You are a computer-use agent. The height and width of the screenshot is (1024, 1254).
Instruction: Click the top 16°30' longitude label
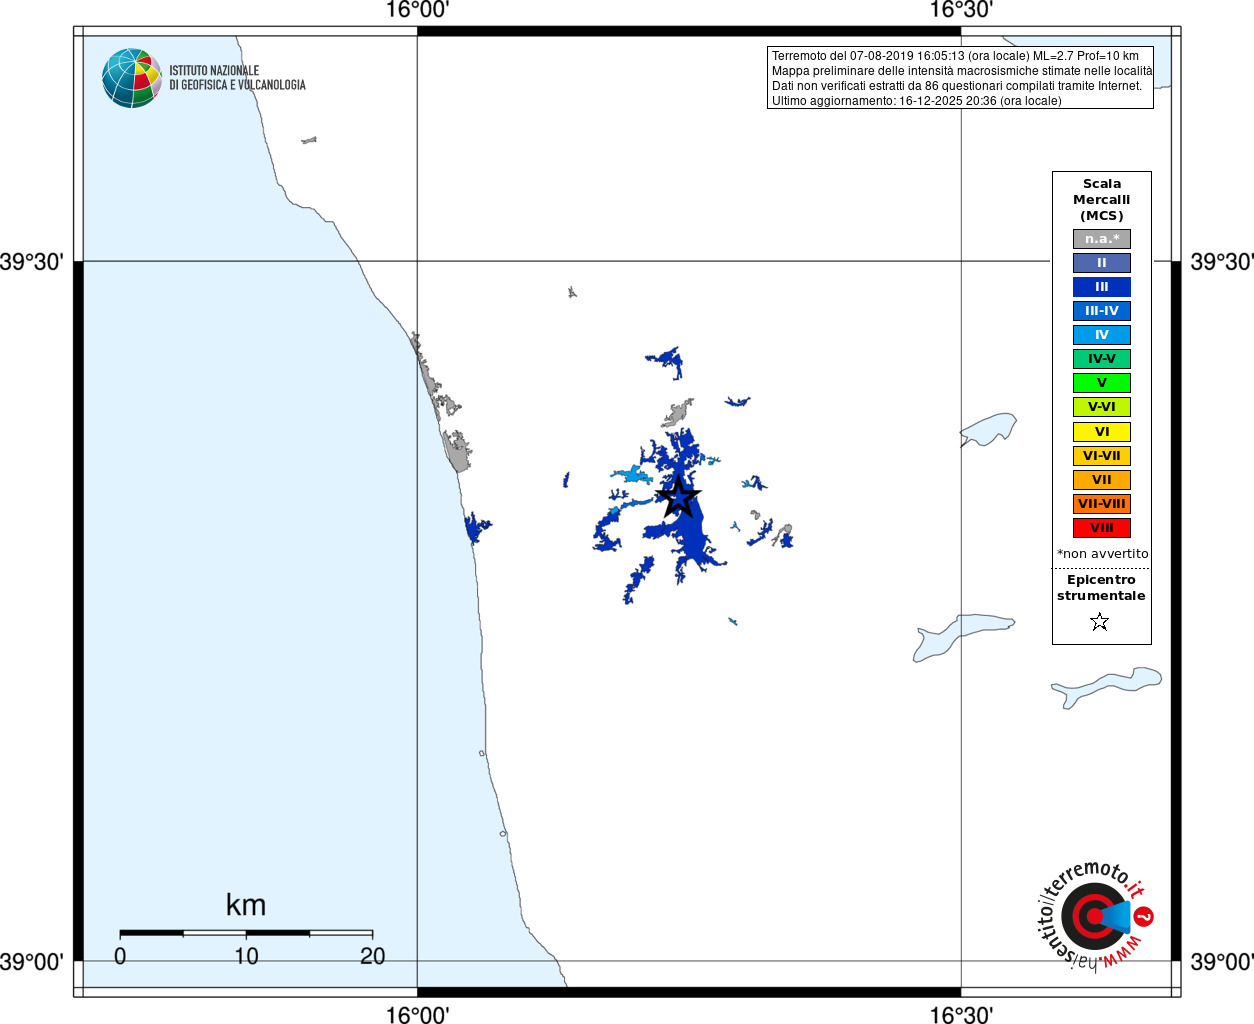(961, 10)
